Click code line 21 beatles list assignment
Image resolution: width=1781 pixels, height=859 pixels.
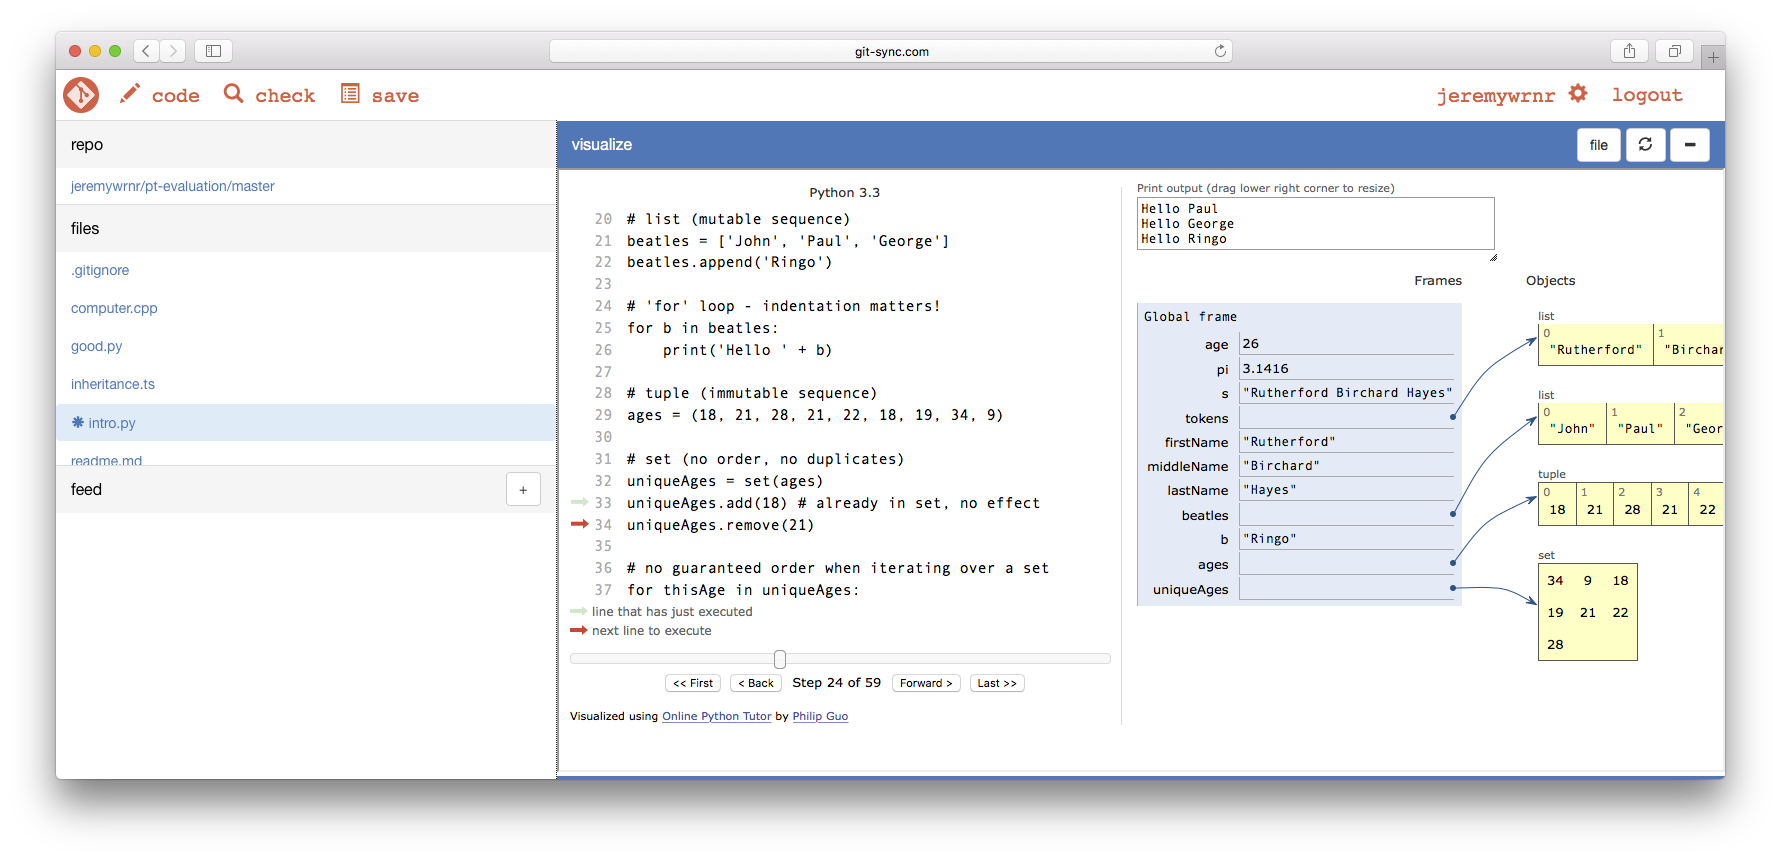click(x=788, y=241)
